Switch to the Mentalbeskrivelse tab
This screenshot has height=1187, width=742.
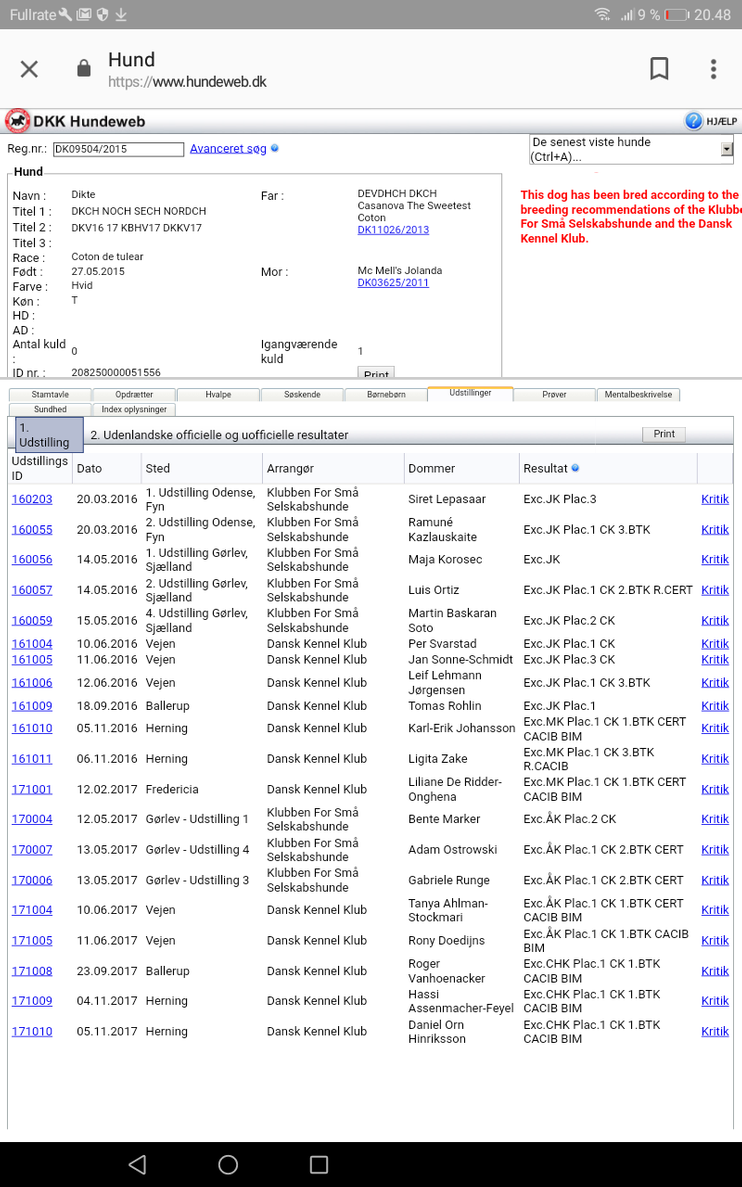click(638, 394)
